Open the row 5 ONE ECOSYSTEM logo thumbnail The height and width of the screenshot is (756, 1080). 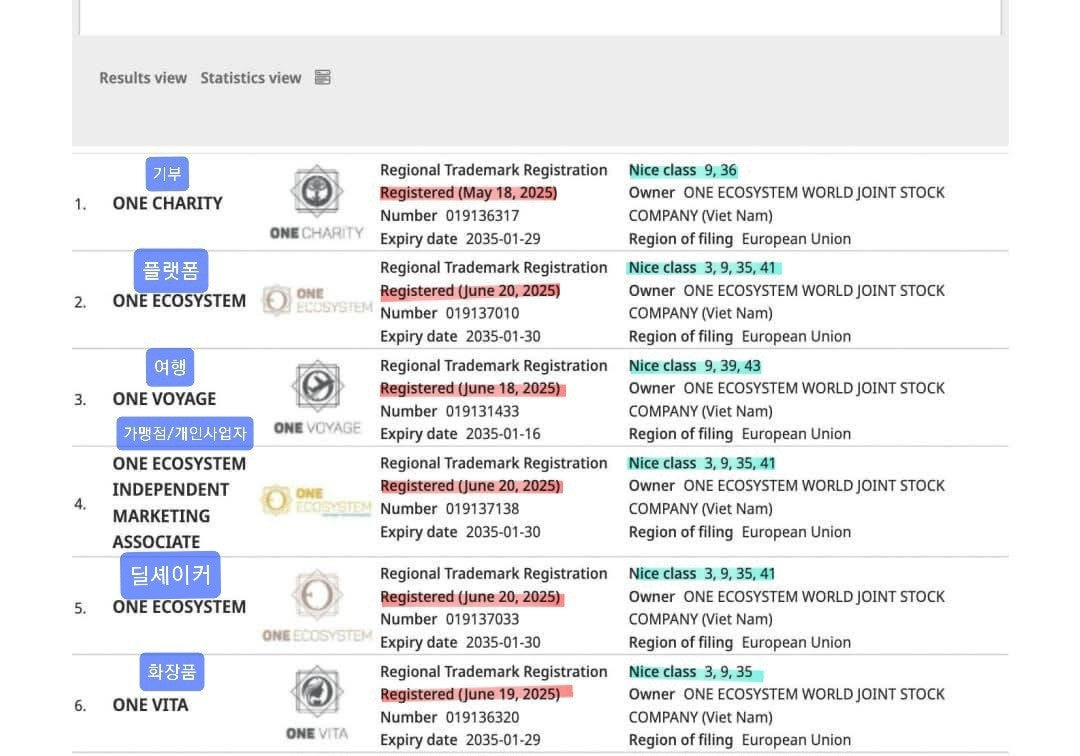point(317,605)
